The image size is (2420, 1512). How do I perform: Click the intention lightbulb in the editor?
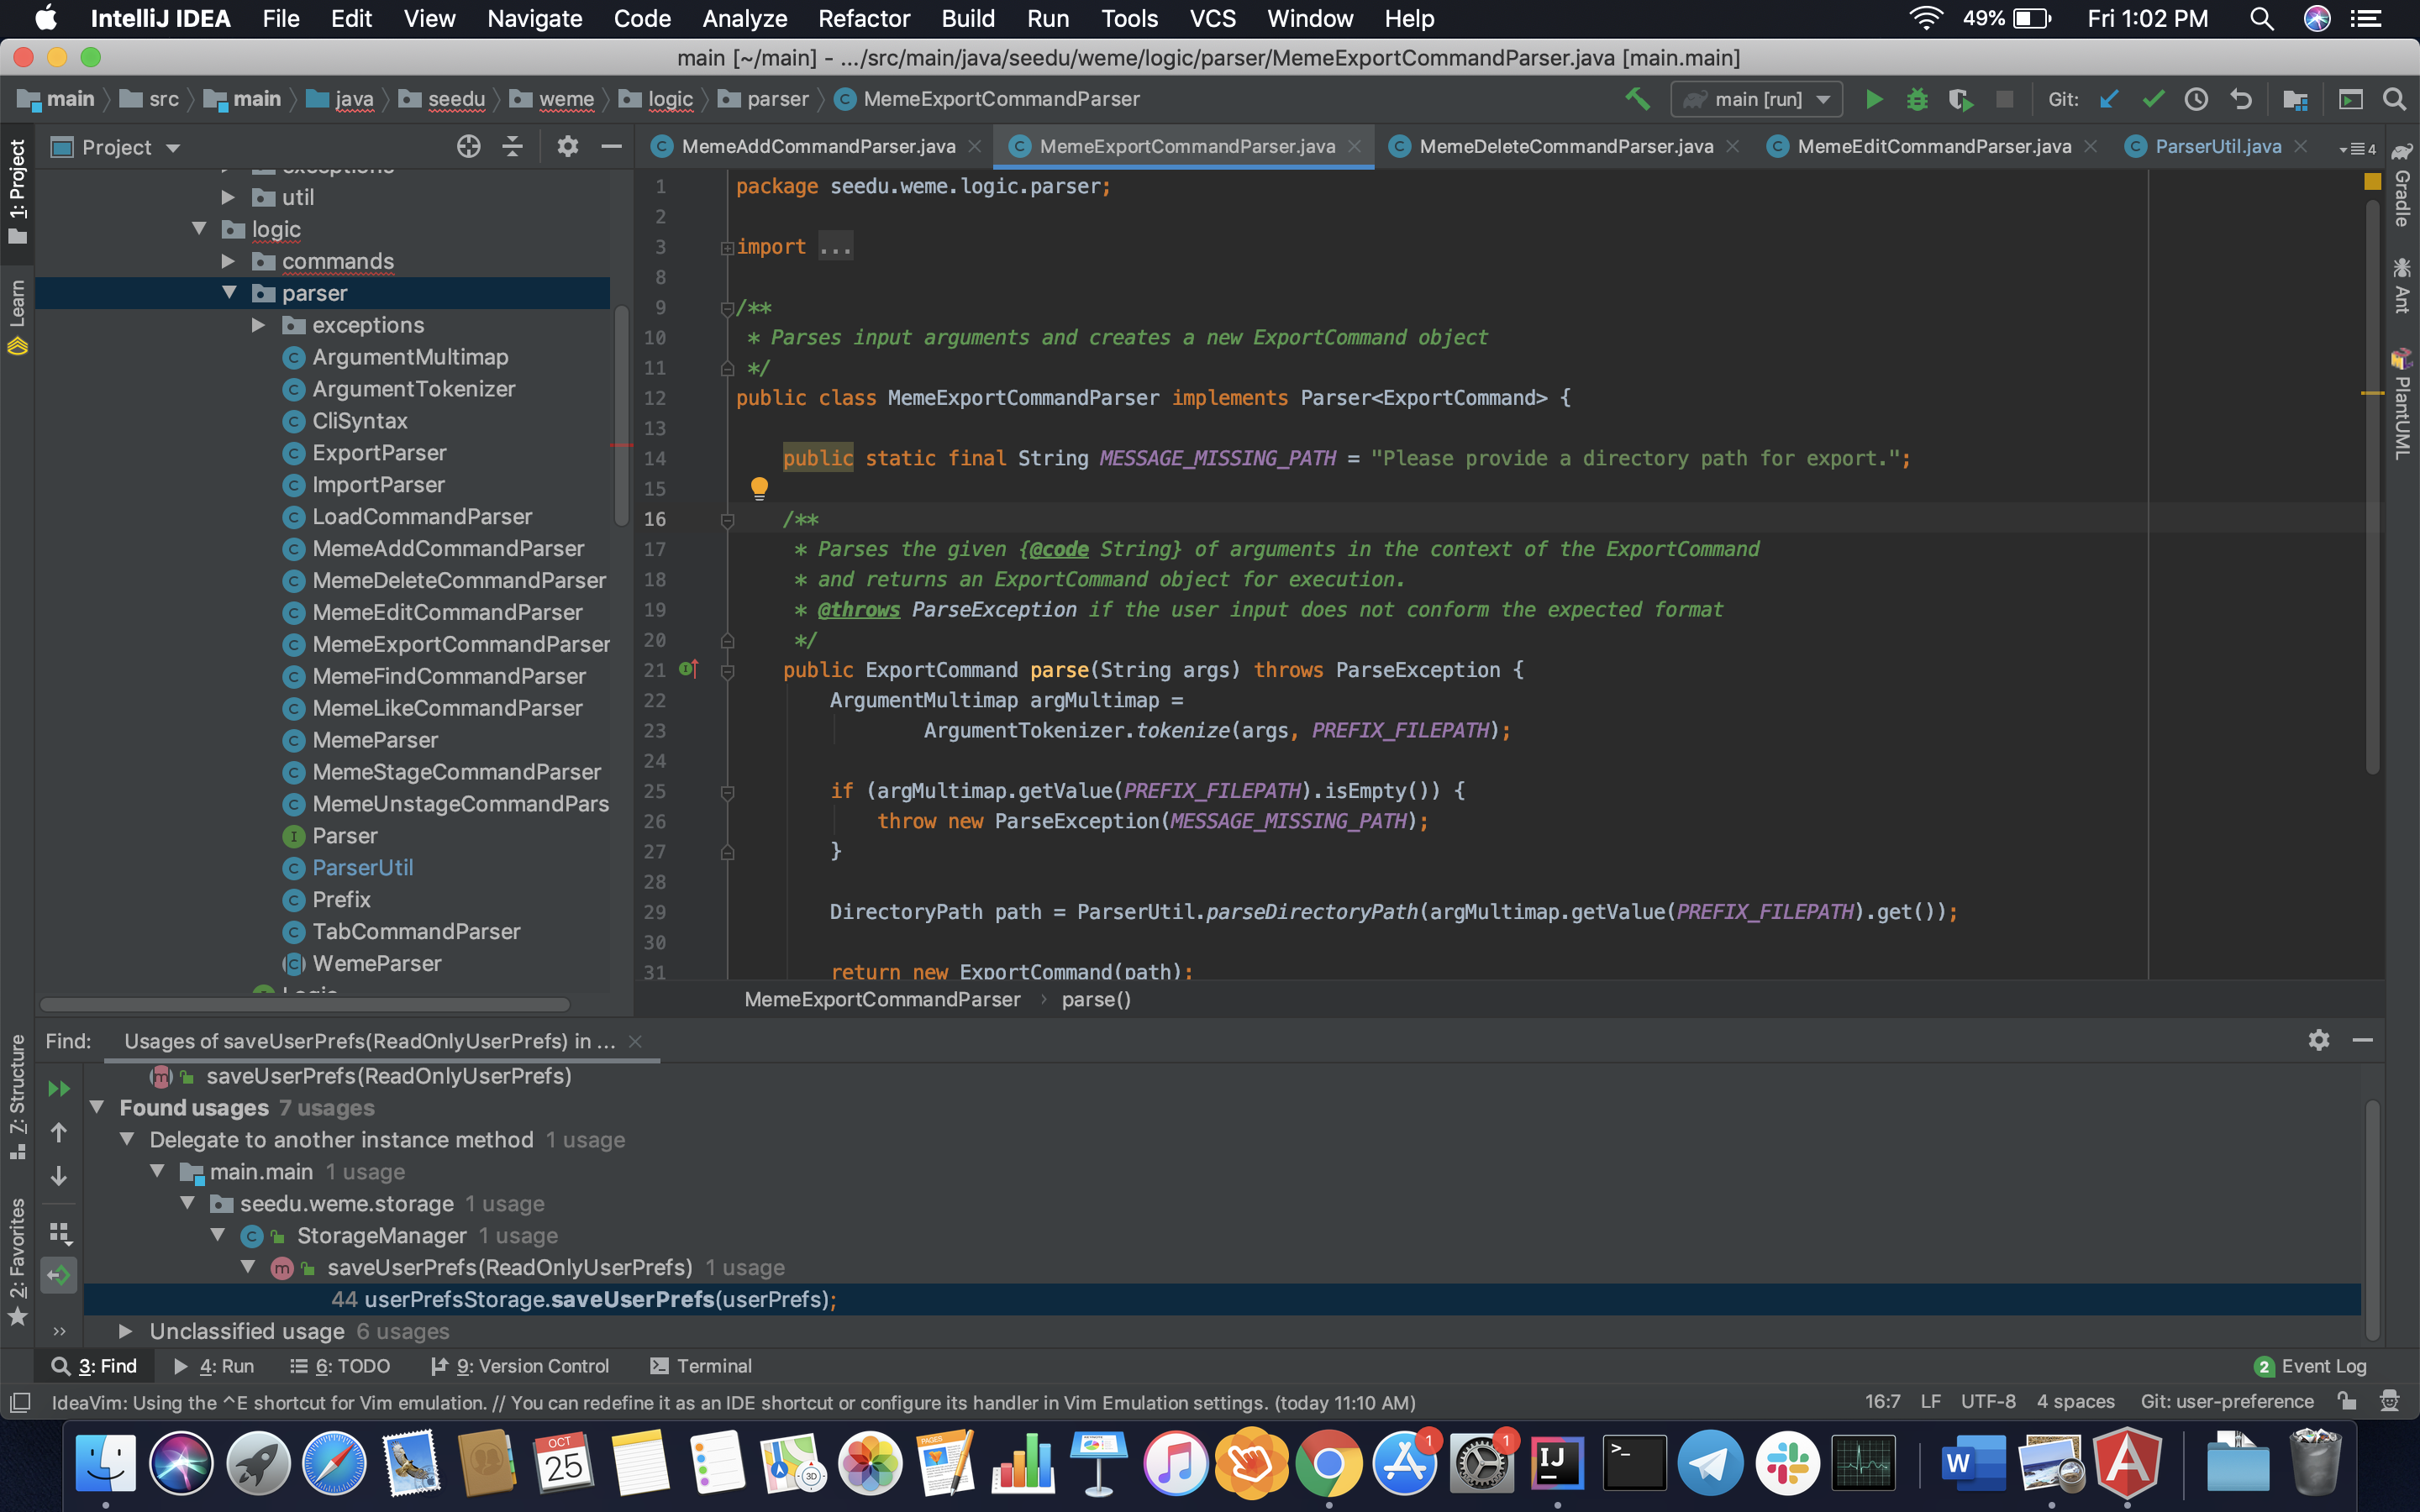tap(759, 488)
